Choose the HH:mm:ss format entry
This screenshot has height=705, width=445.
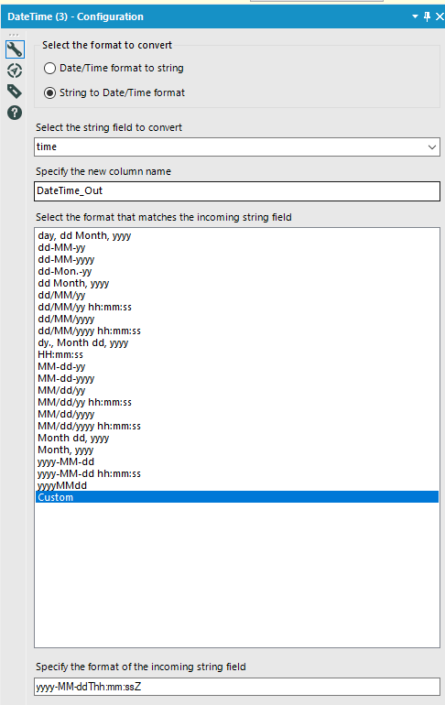click(60, 355)
